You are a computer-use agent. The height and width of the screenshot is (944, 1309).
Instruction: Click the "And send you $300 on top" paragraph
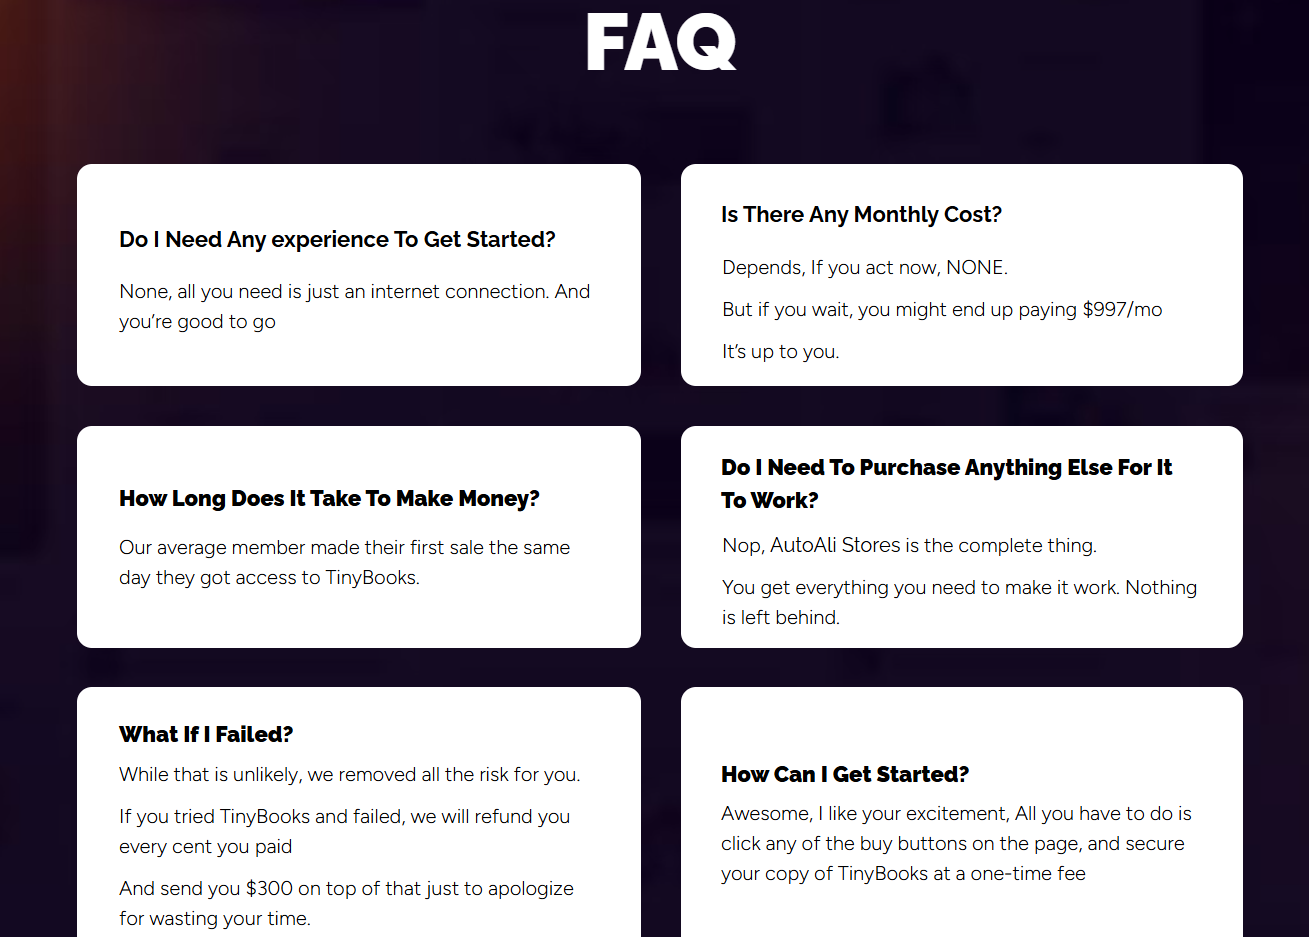(346, 903)
